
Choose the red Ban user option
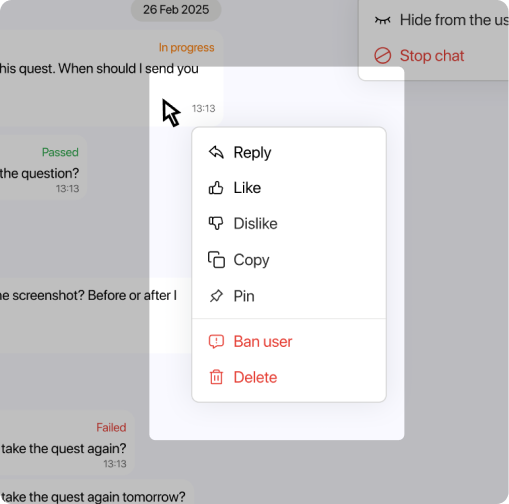click(x=289, y=342)
